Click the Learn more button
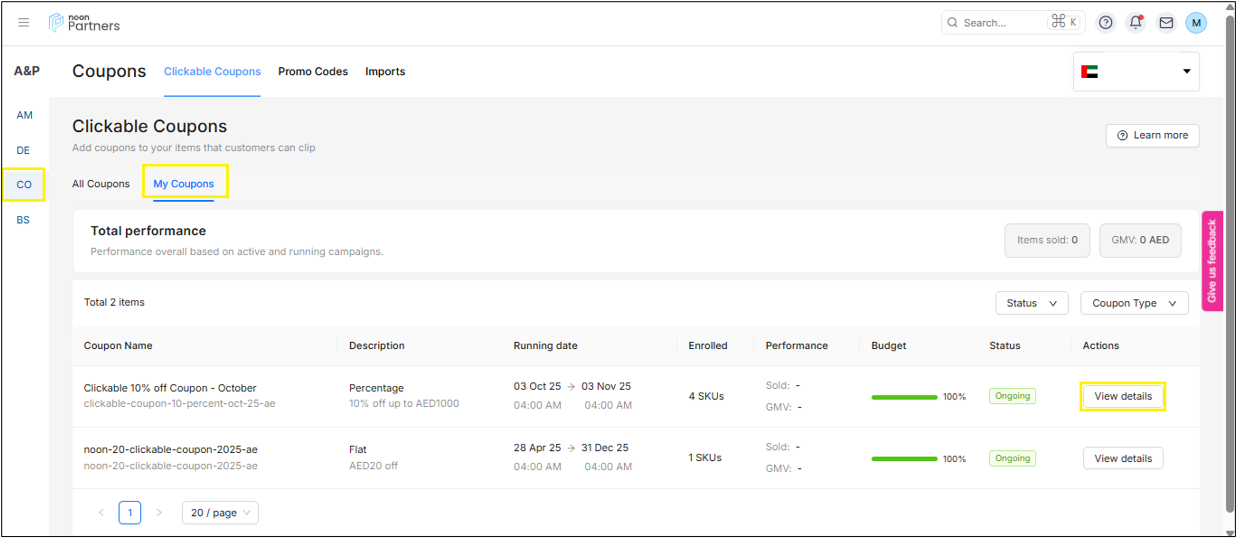1238x540 pixels. (1152, 135)
